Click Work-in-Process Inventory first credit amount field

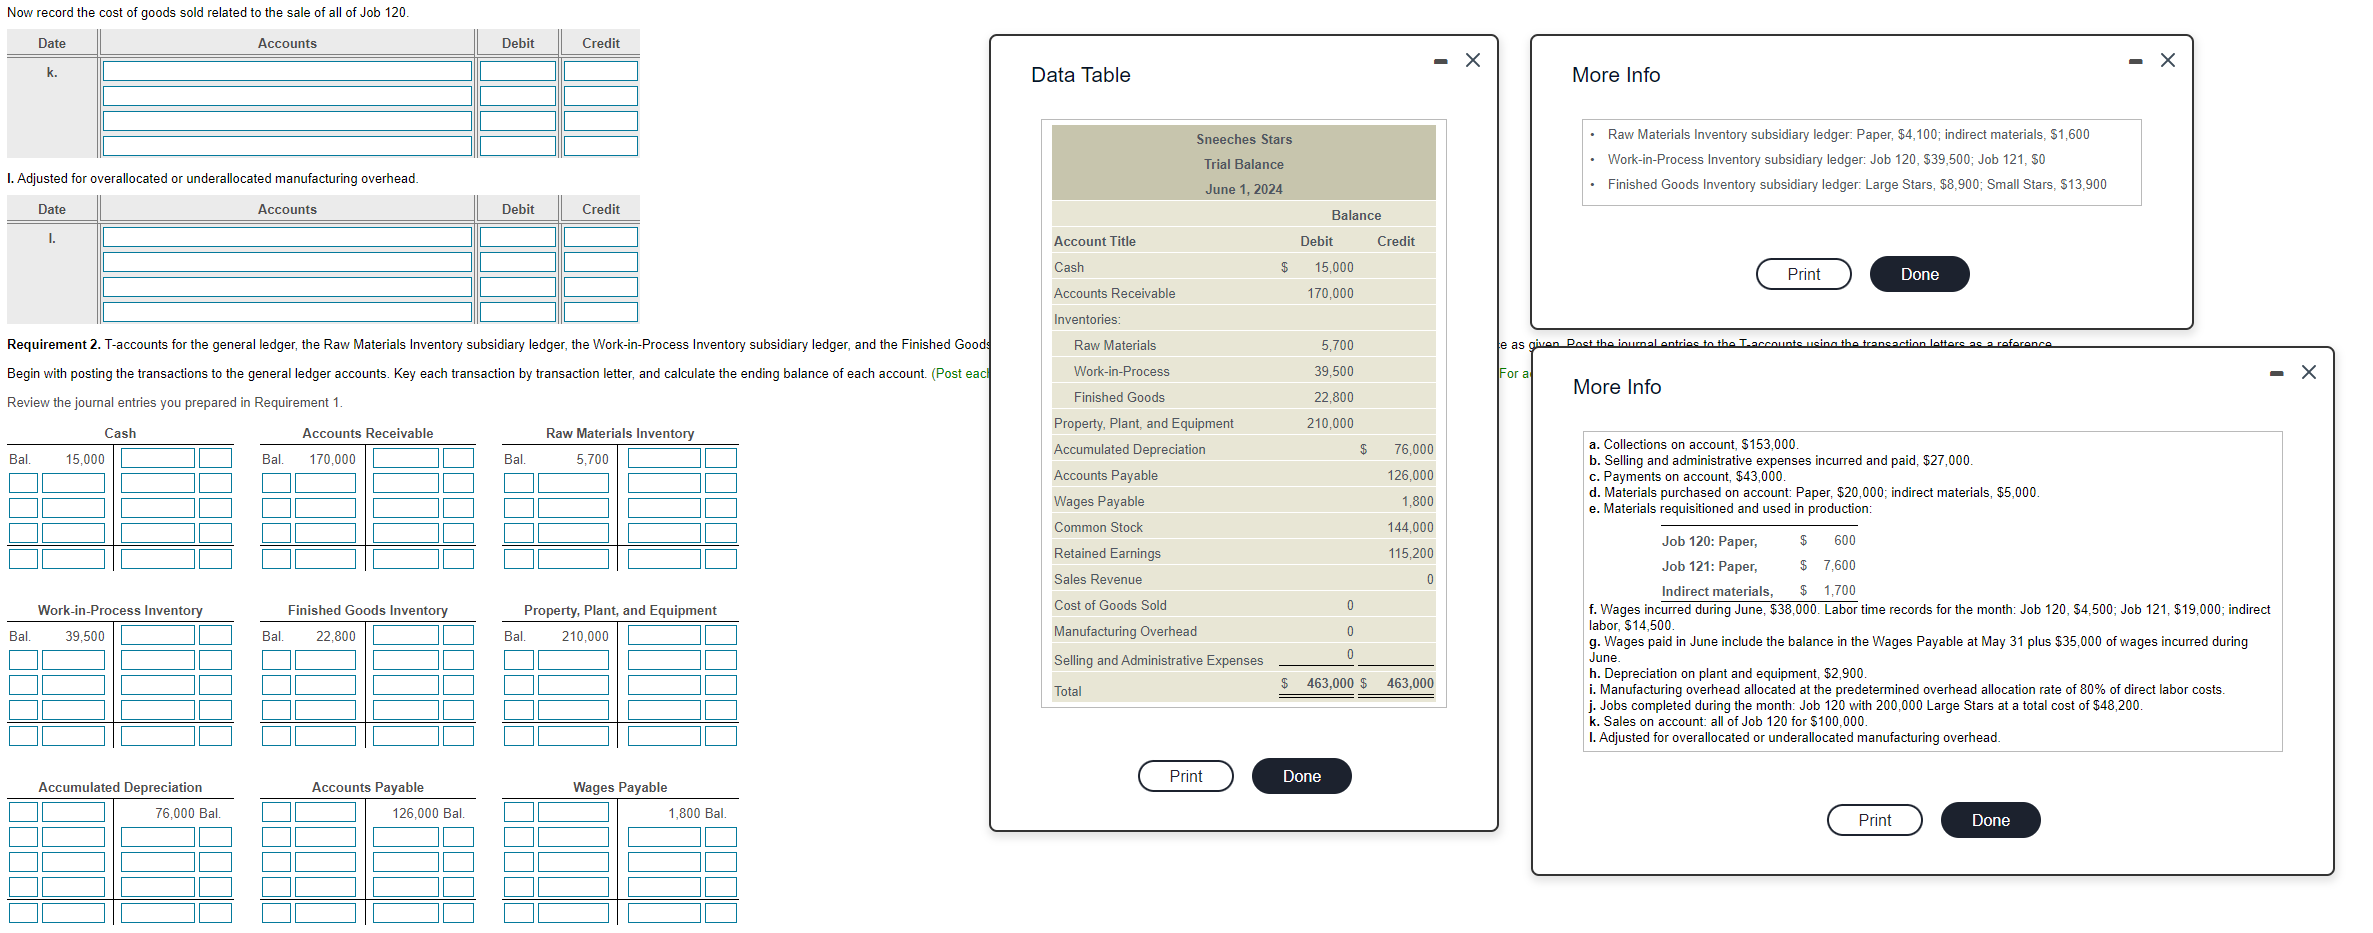point(158,635)
